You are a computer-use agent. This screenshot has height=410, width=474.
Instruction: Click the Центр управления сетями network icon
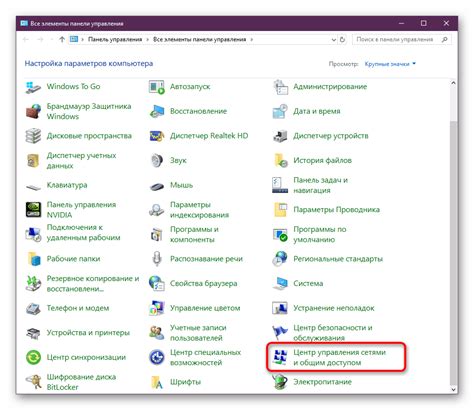coord(280,357)
